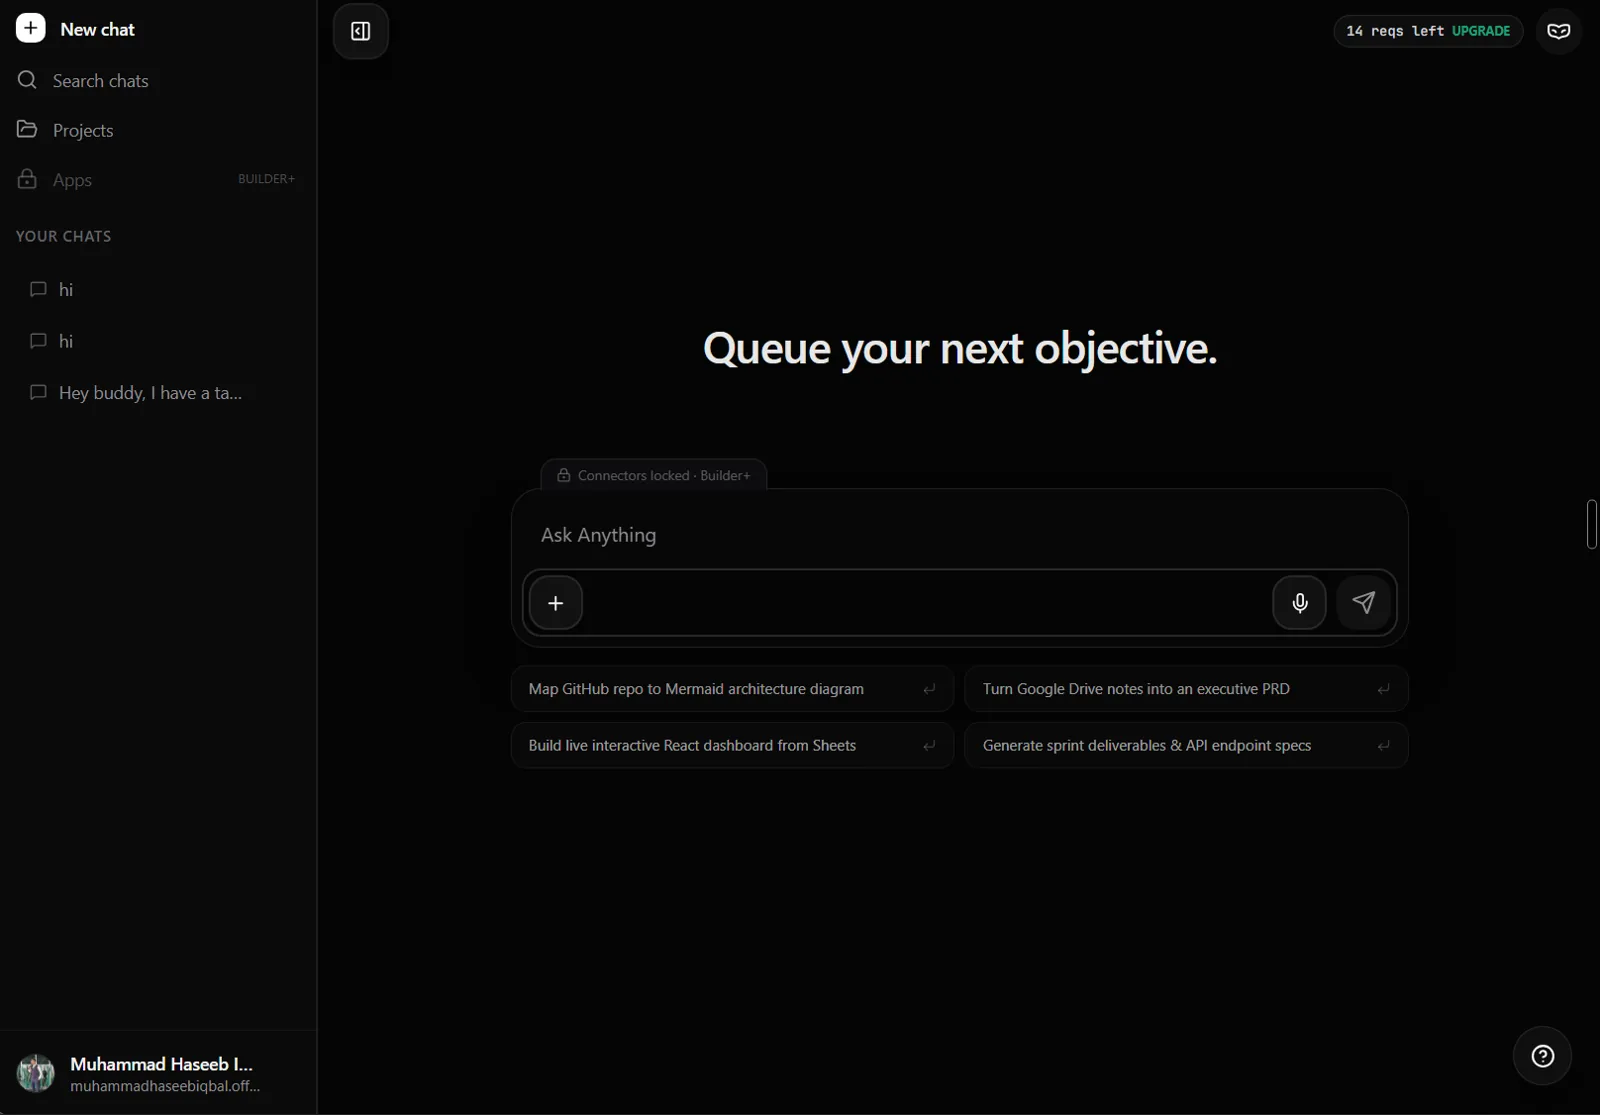Click the lock icon in Connectors locked tab
The image size is (1600, 1115).
[x=564, y=475]
